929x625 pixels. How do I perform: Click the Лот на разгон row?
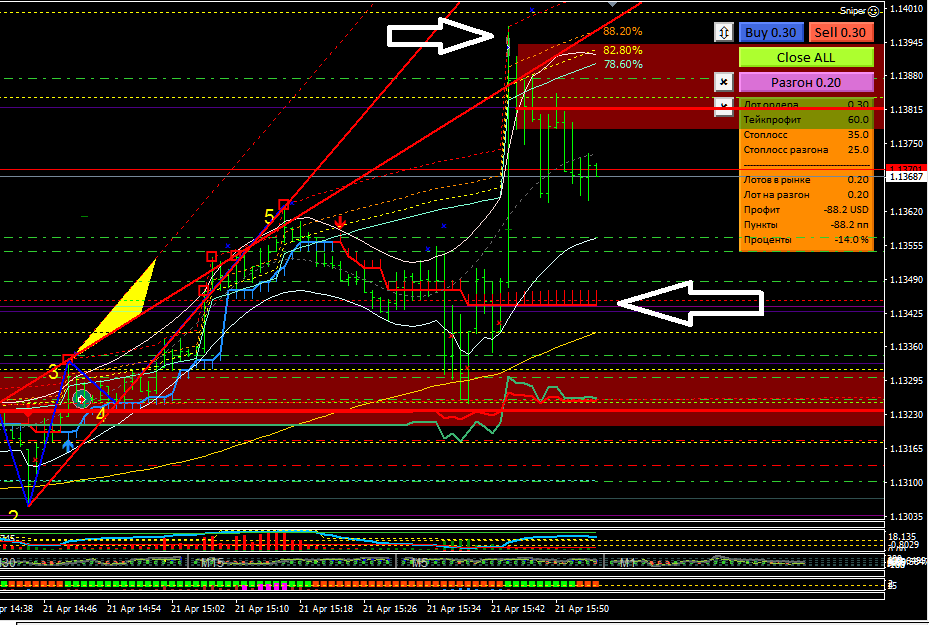click(x=806, y=194)
